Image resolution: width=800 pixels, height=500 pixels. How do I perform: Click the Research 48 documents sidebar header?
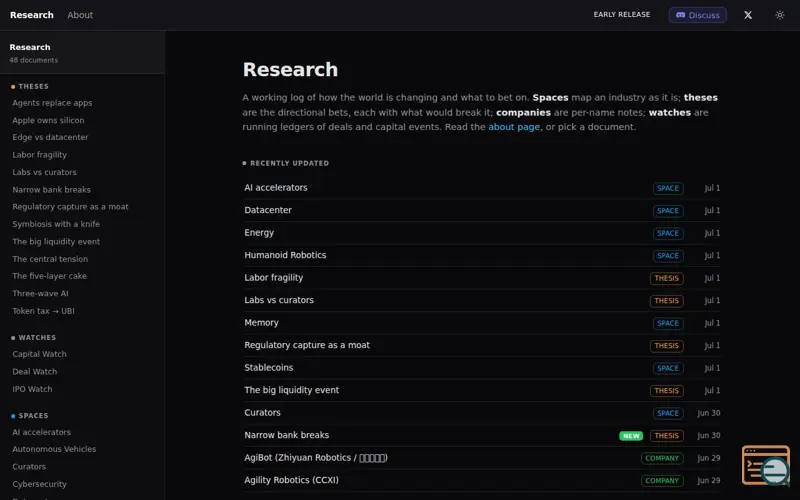coord(82,53)
